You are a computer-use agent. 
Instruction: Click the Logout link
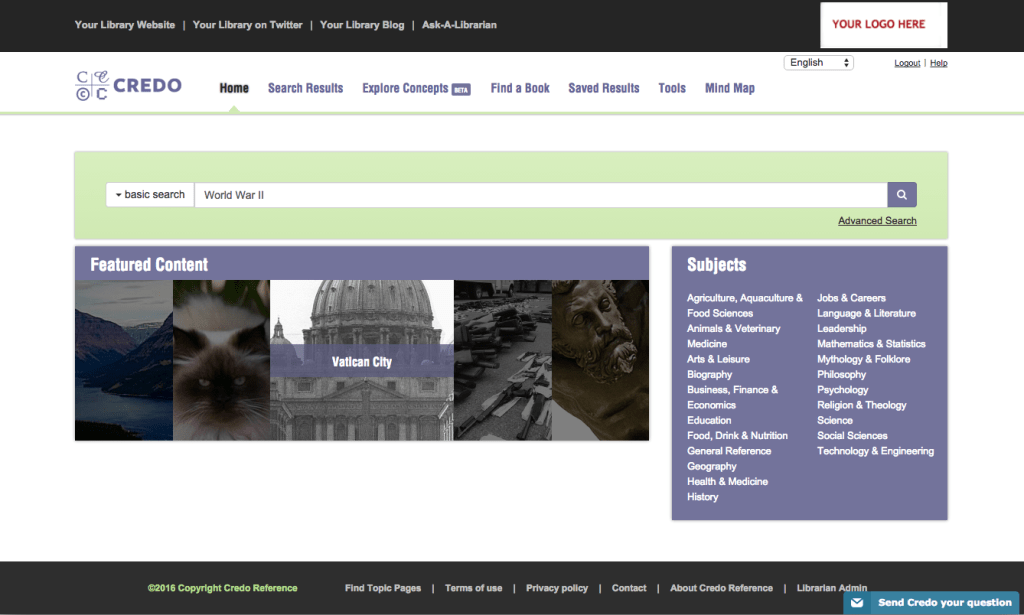907,64
